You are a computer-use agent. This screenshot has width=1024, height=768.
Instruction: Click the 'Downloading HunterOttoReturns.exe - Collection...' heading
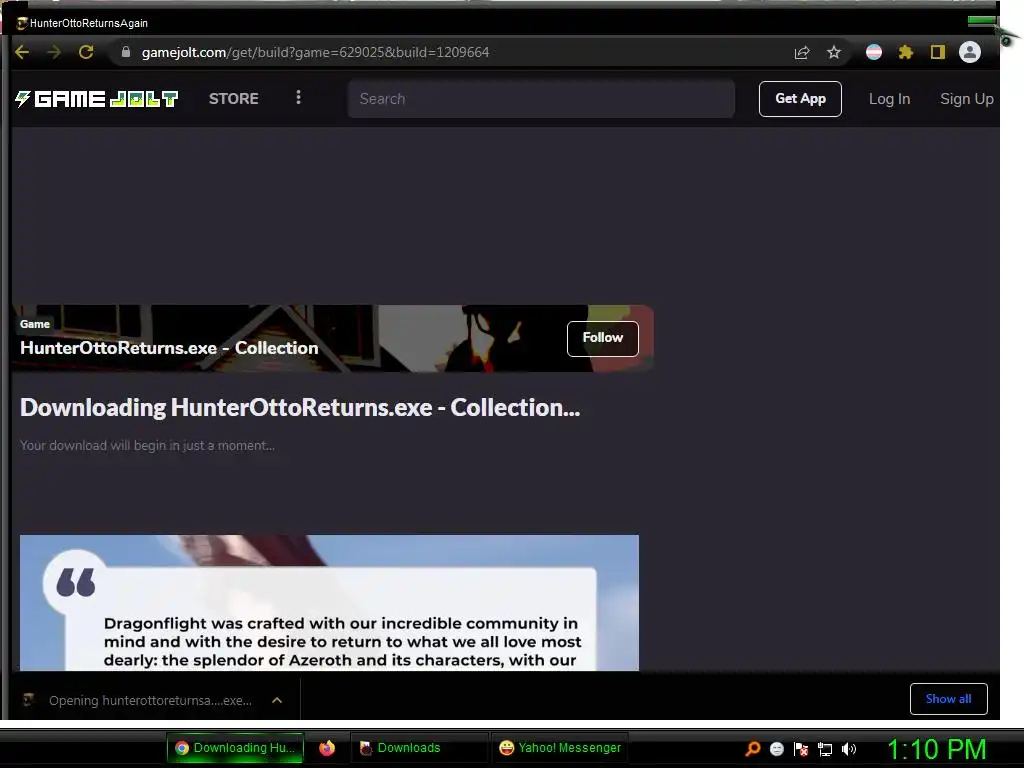[300, 408]
